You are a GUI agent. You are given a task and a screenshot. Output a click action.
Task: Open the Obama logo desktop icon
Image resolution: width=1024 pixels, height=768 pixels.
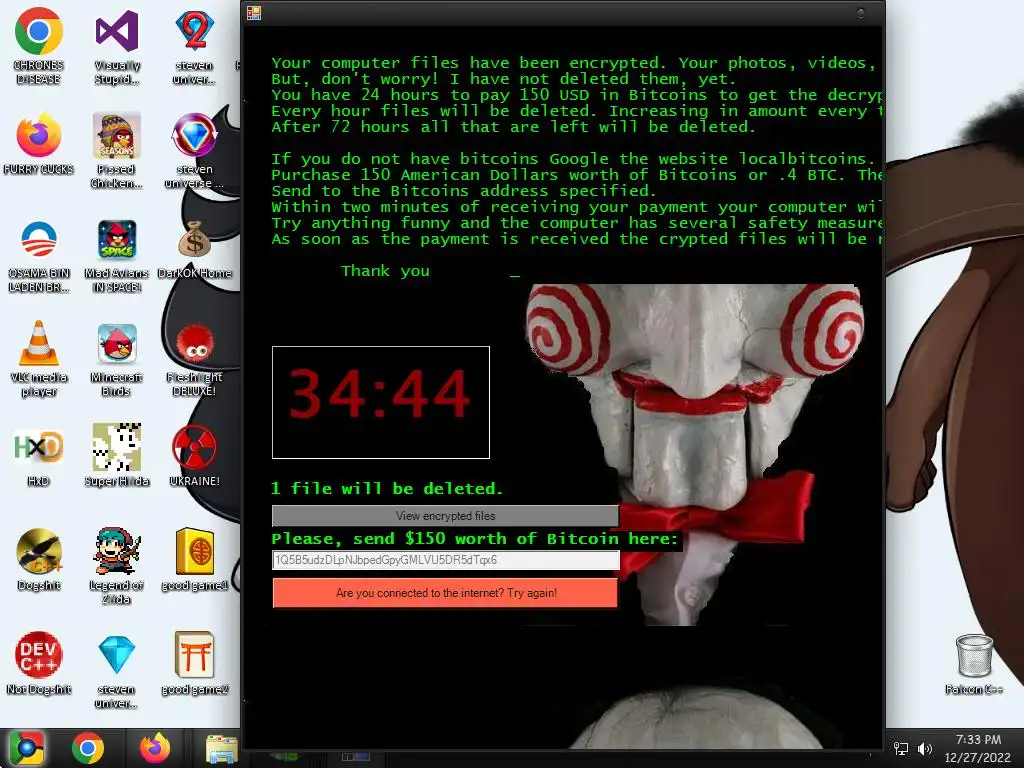pos(39,240)
